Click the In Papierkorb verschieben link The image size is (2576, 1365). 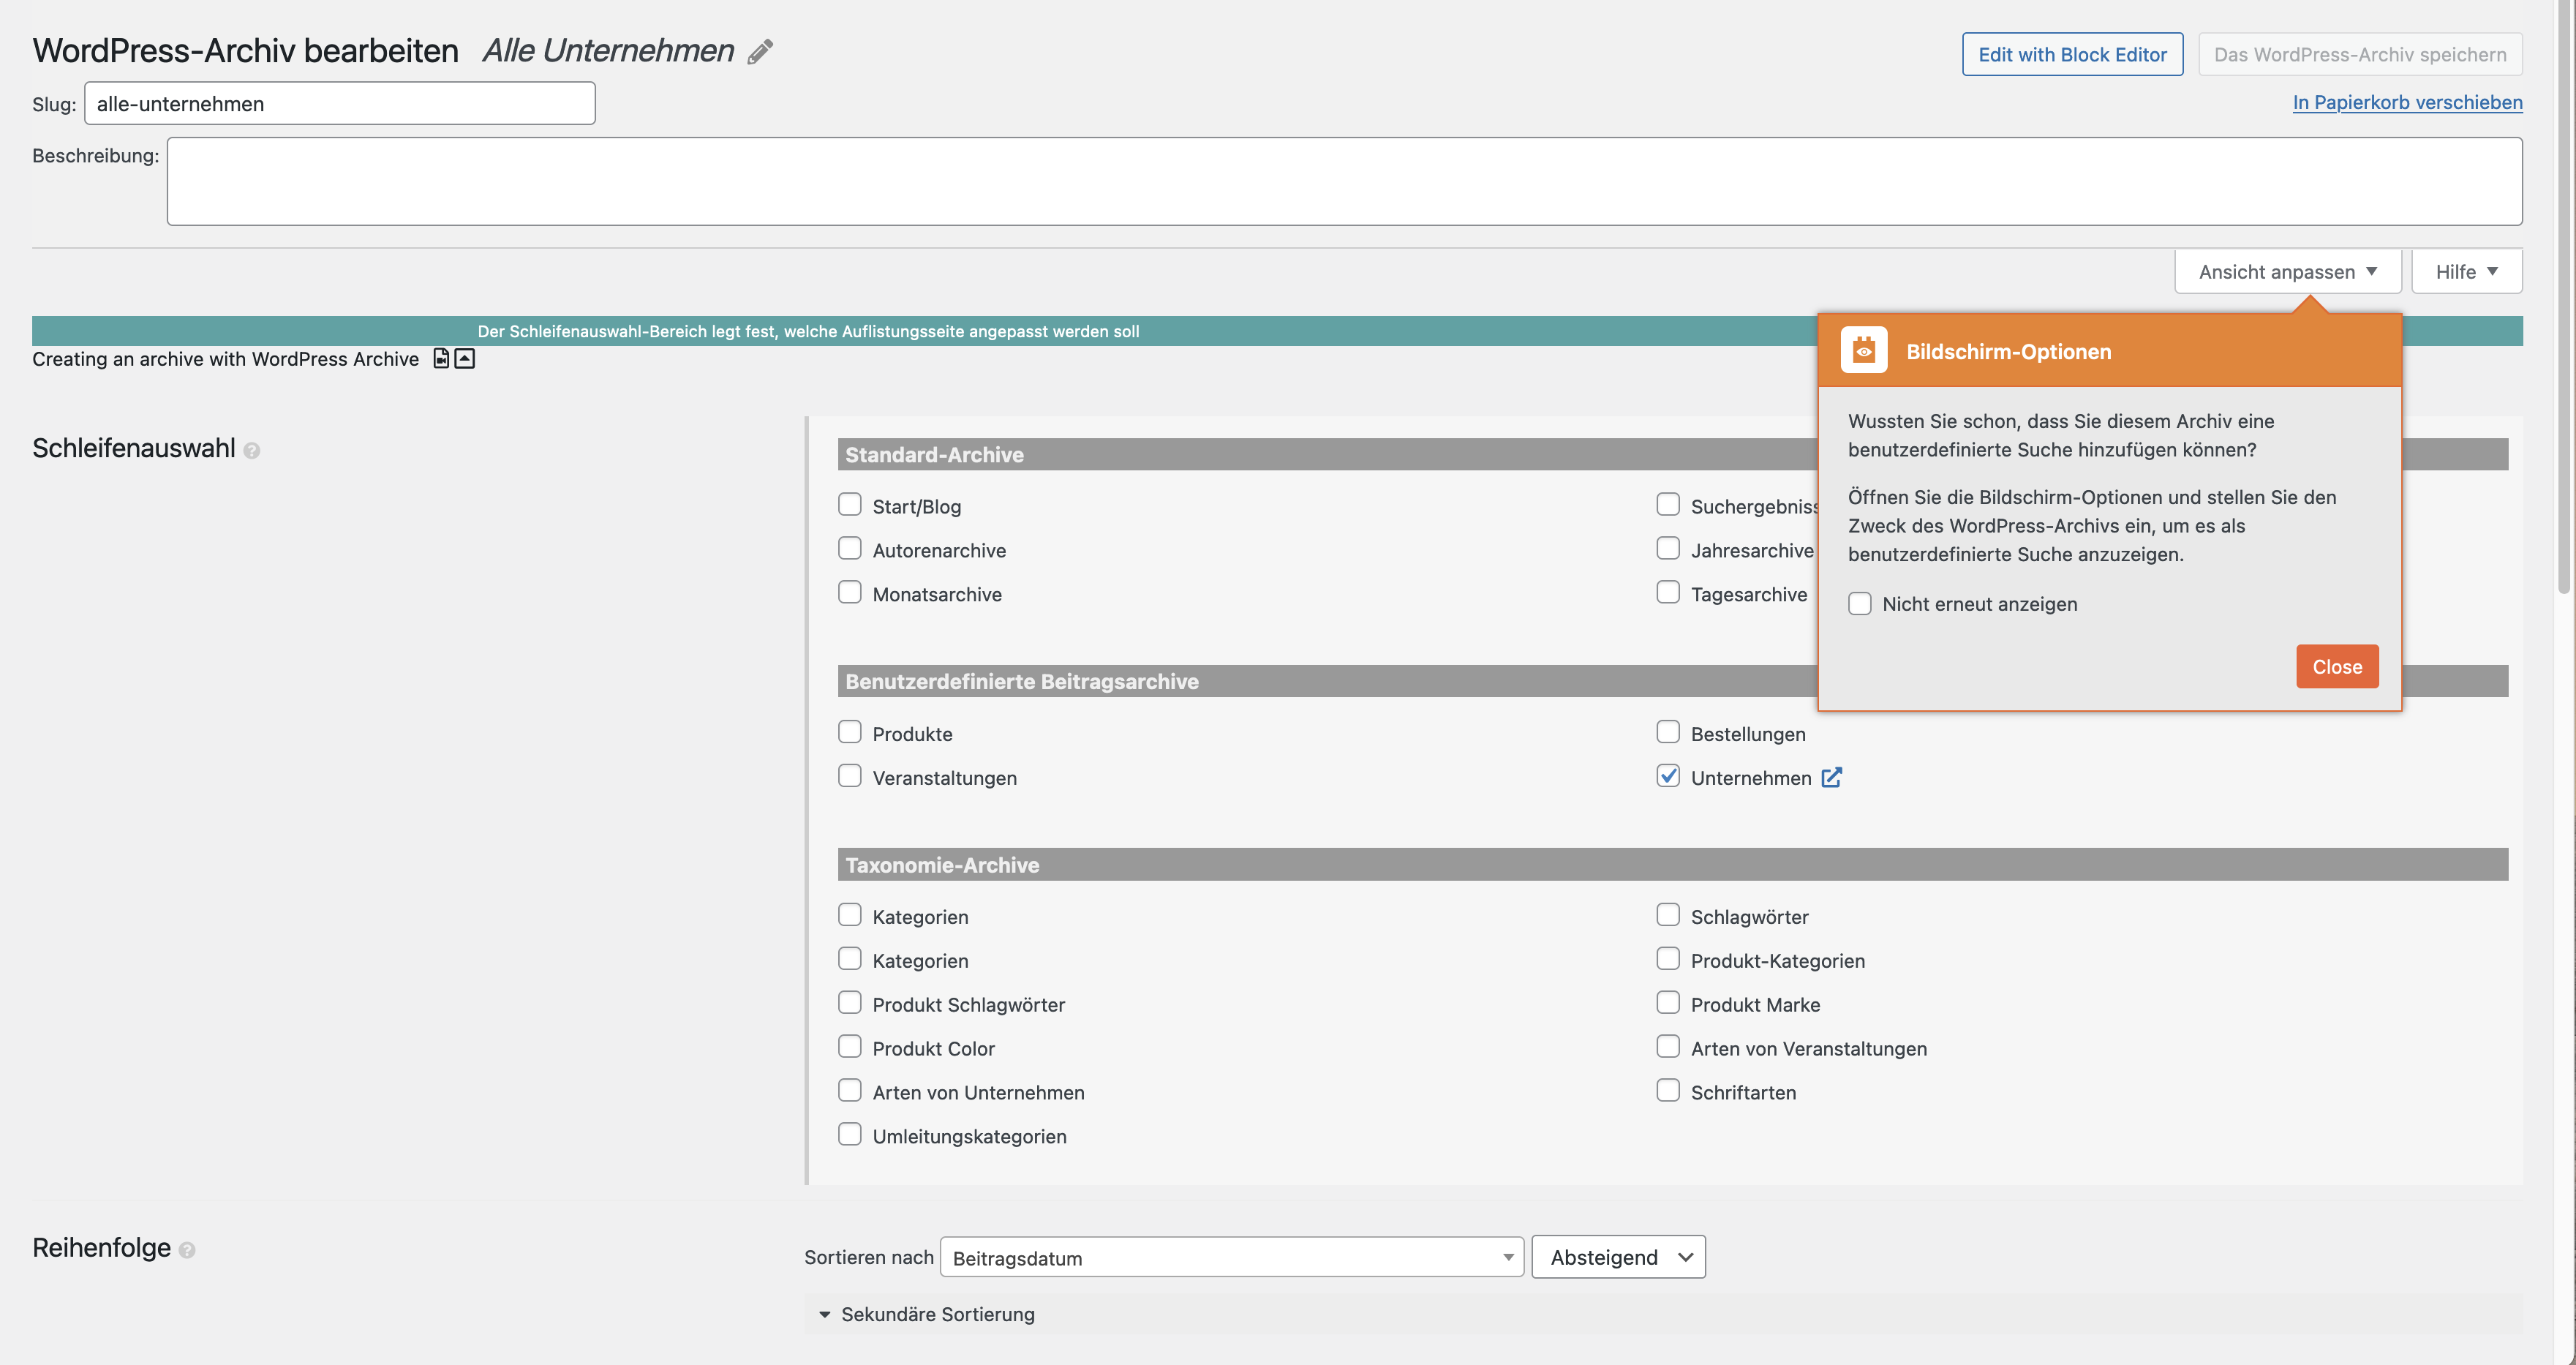[2406, 102]
